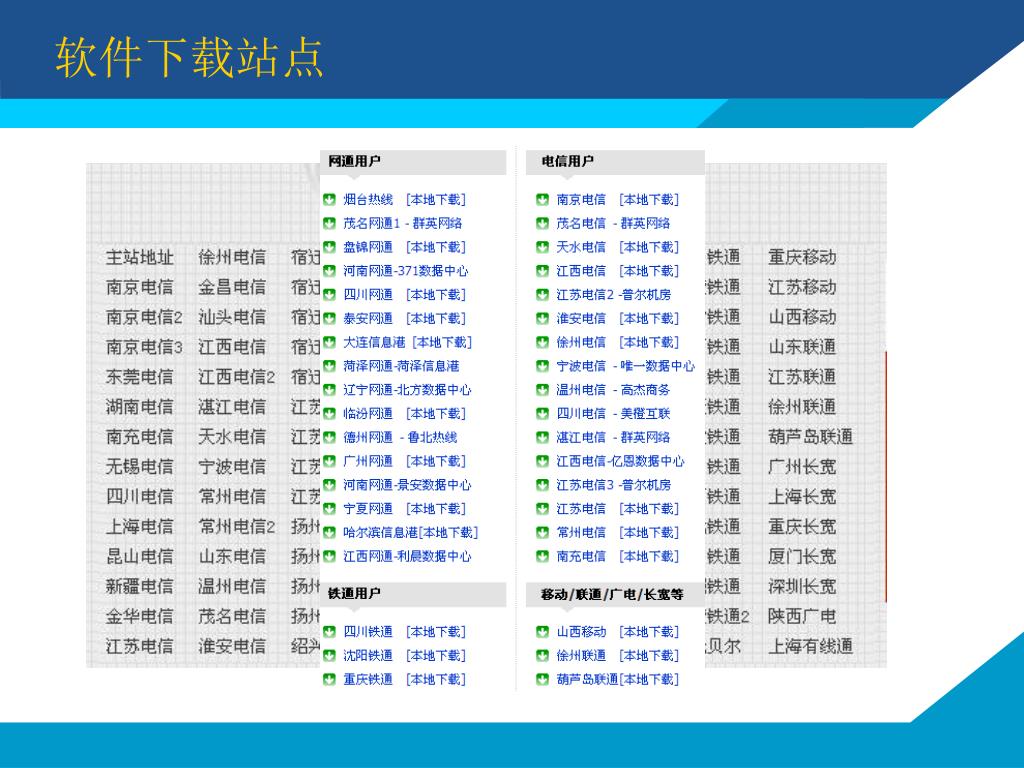The height and width of the screenshot is (768, 1024).
Task: Click the download icon beside 徐州联通 [本地下载]
Action: 543,656
